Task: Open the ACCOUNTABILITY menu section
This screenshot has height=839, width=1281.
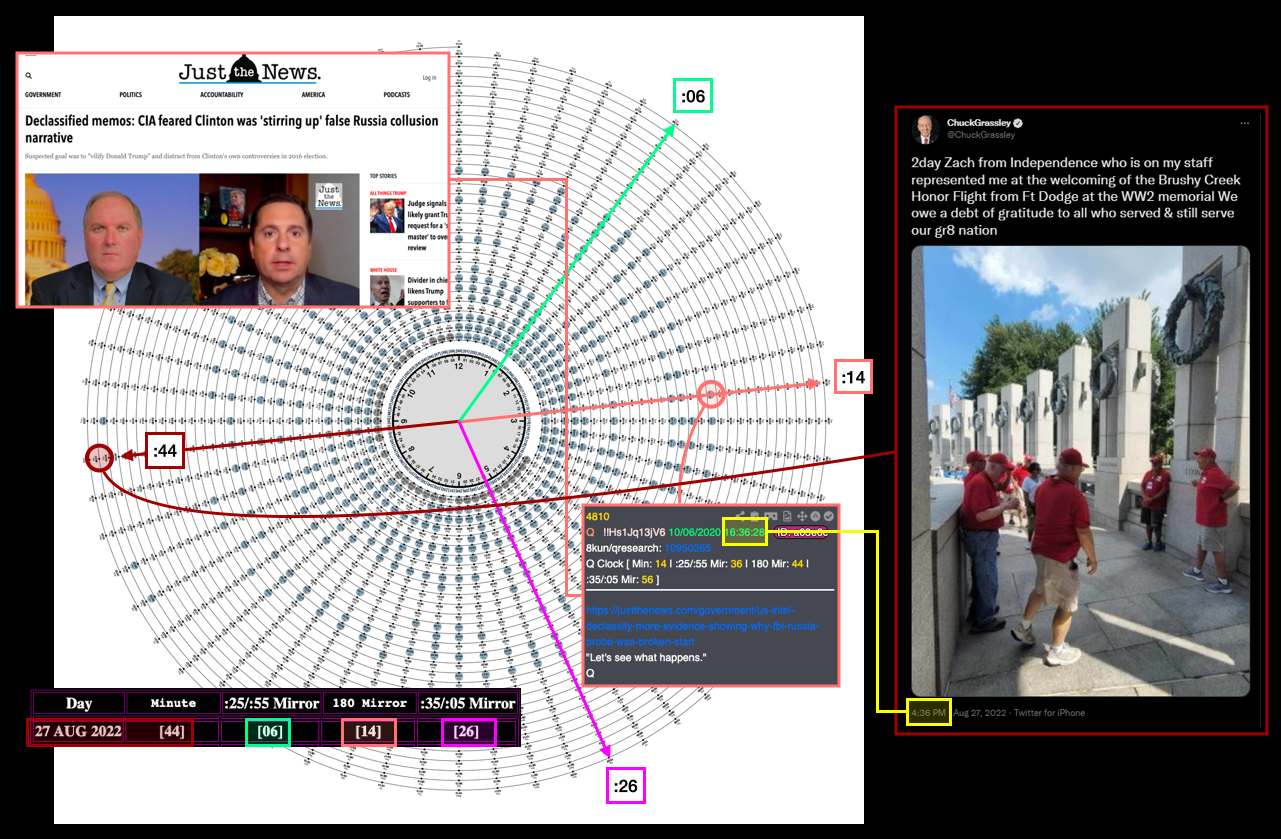Action: point(222,95)
